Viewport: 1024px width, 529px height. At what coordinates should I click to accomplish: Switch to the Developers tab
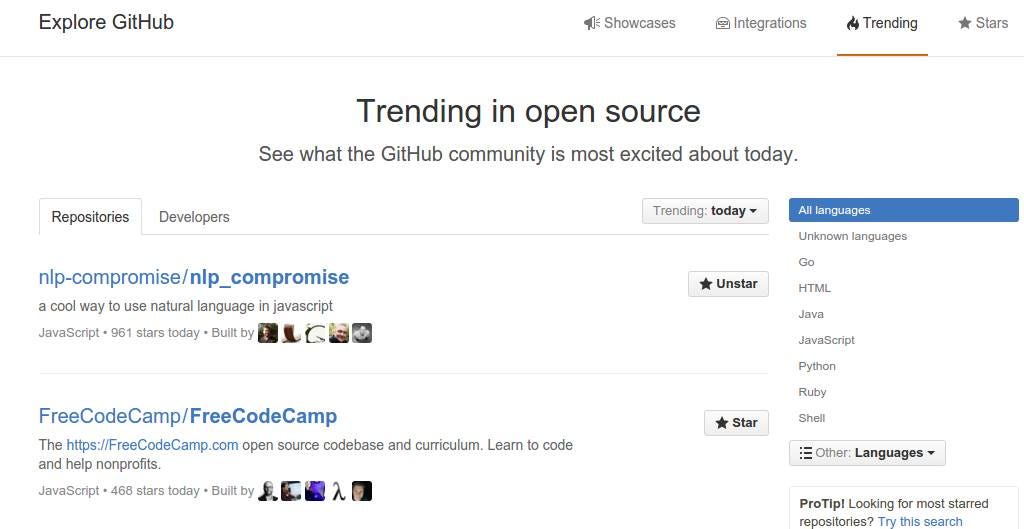point(194,217)
